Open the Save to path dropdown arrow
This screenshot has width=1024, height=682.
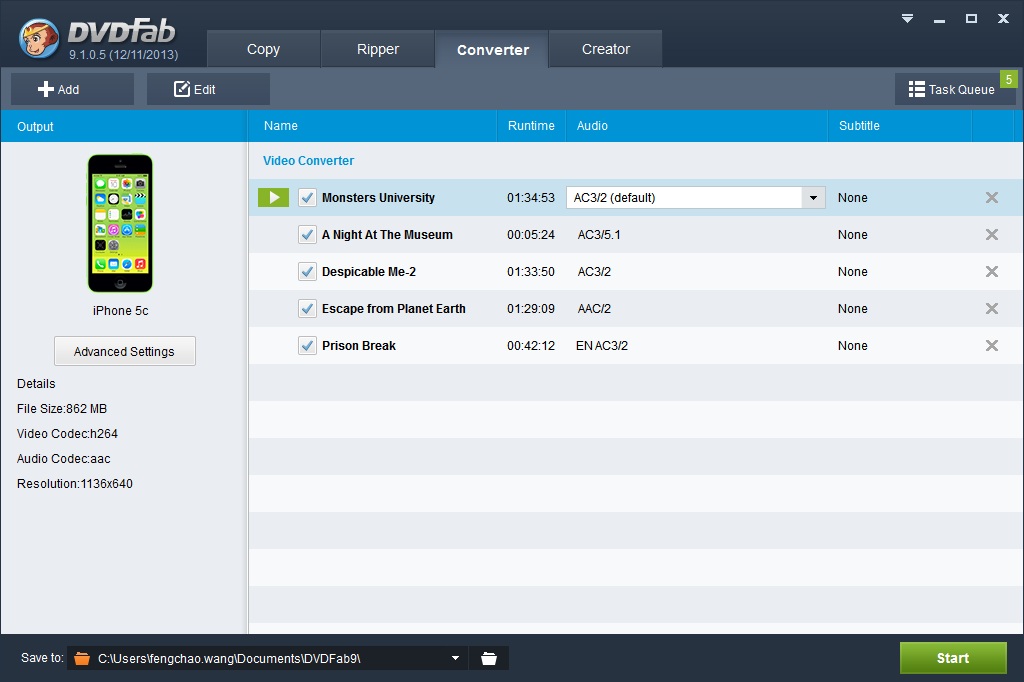click(x=455, y=658)
